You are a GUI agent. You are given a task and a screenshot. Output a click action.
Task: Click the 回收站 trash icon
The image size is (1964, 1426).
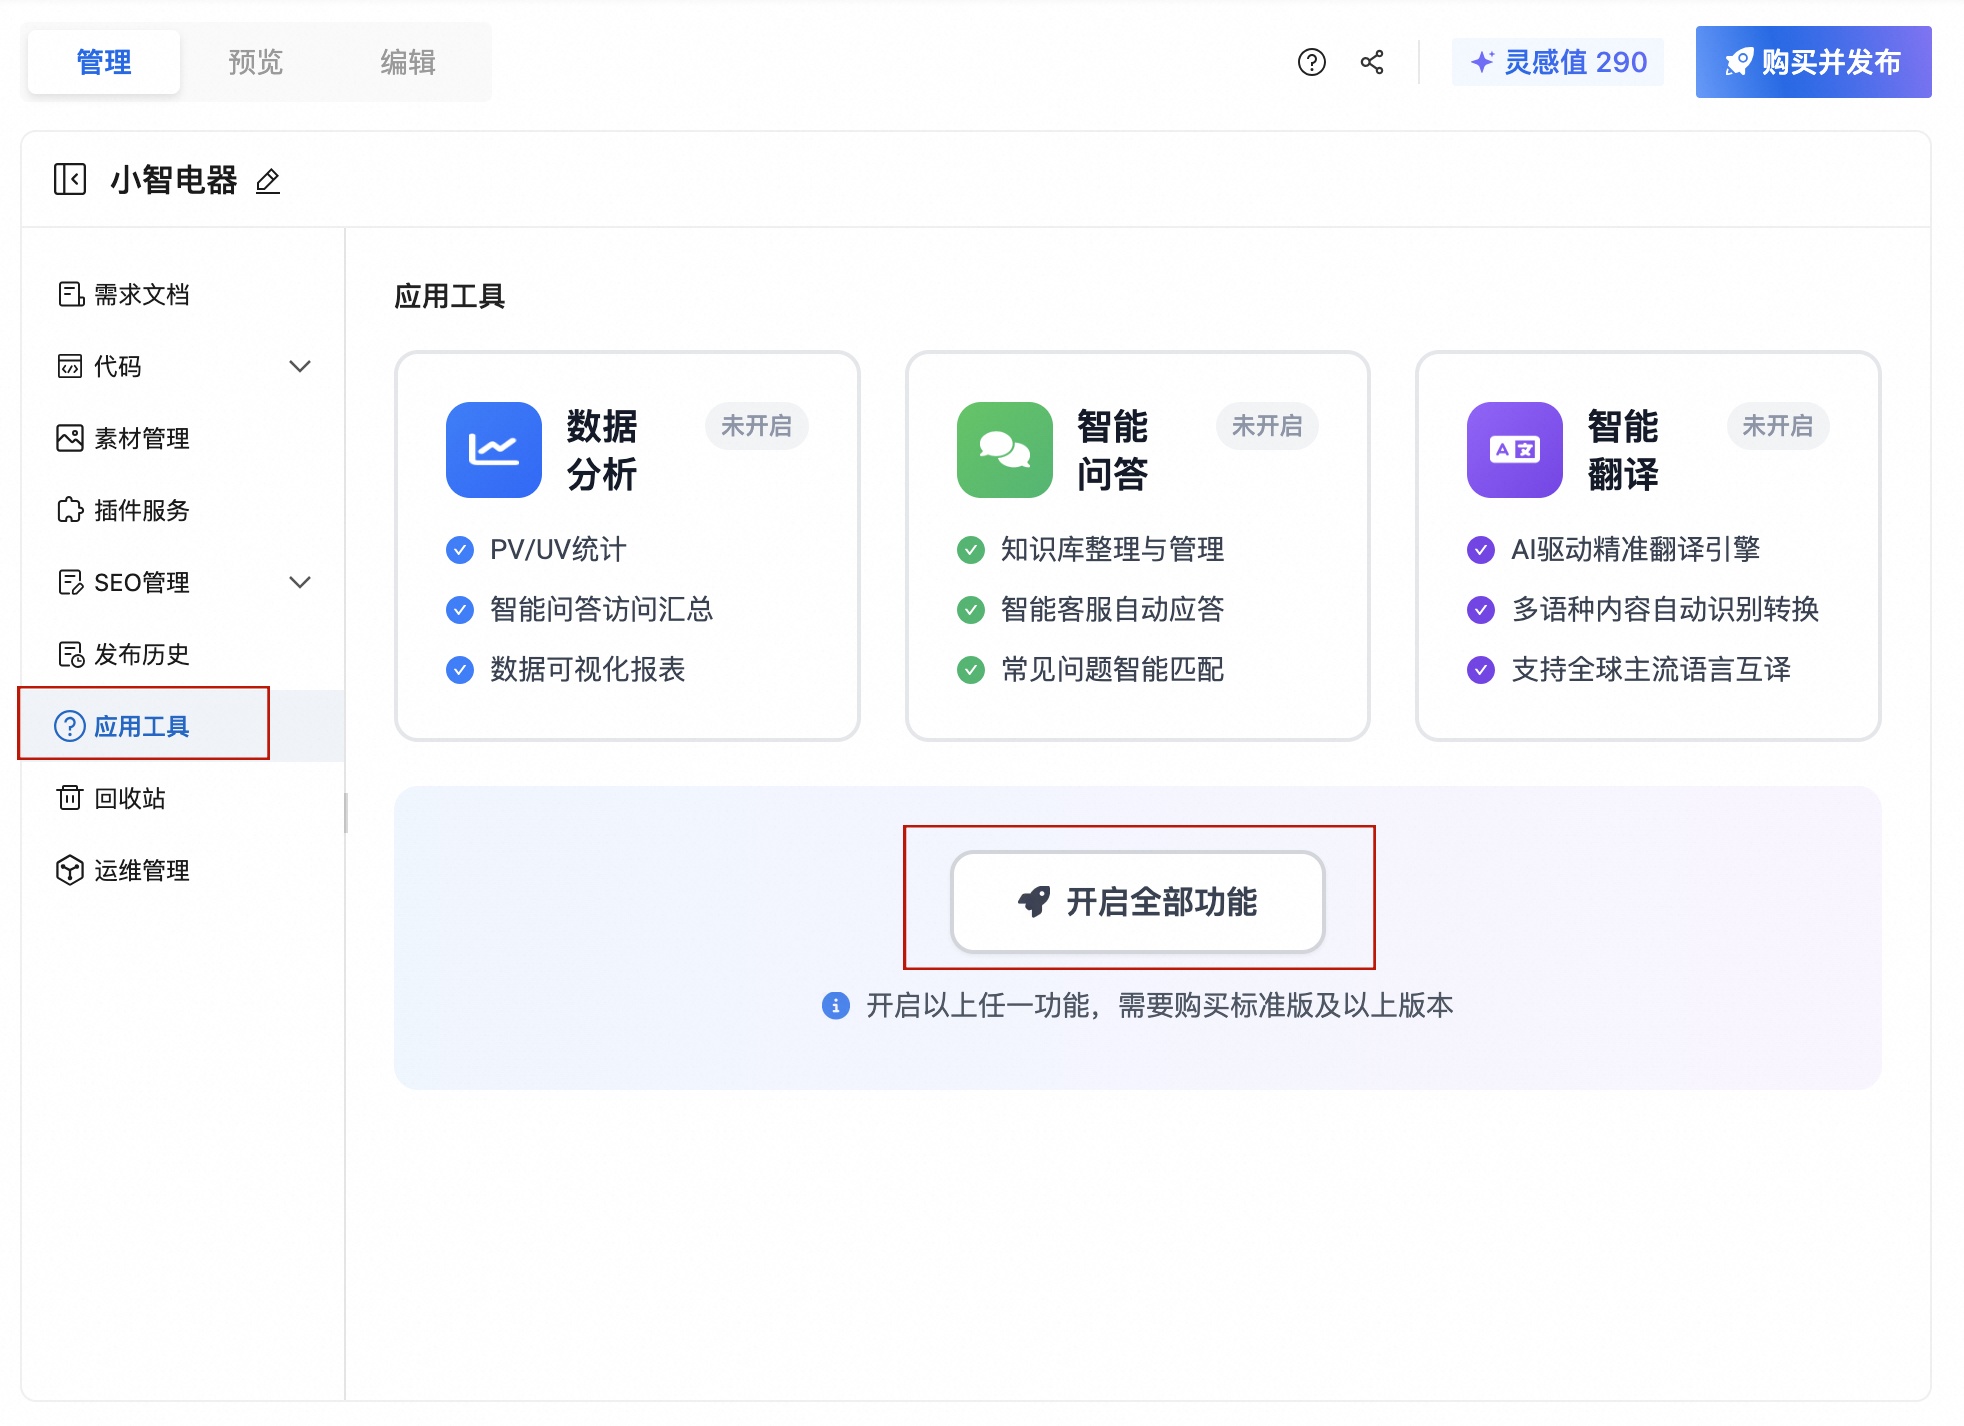tap(70, 798)
